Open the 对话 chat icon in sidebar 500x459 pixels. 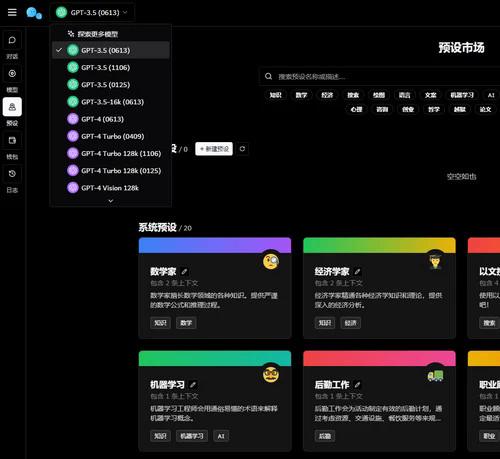click(x=12, y=40)
